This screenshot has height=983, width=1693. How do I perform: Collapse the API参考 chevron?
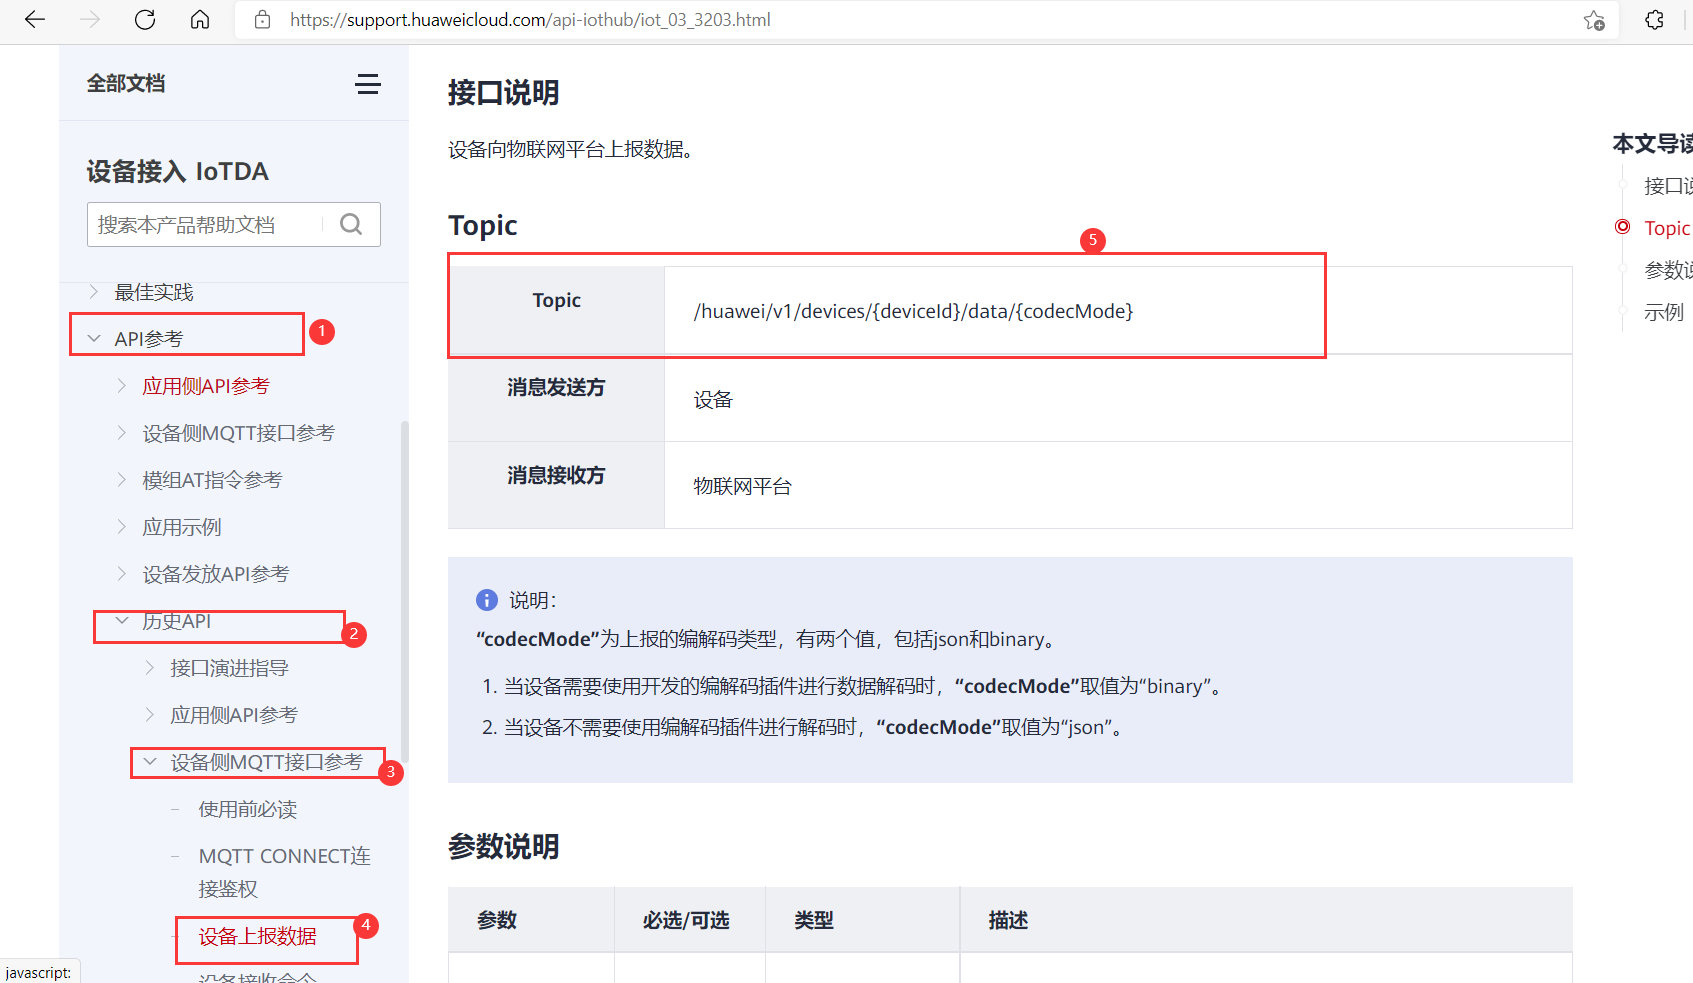click(x=94, y=339)
